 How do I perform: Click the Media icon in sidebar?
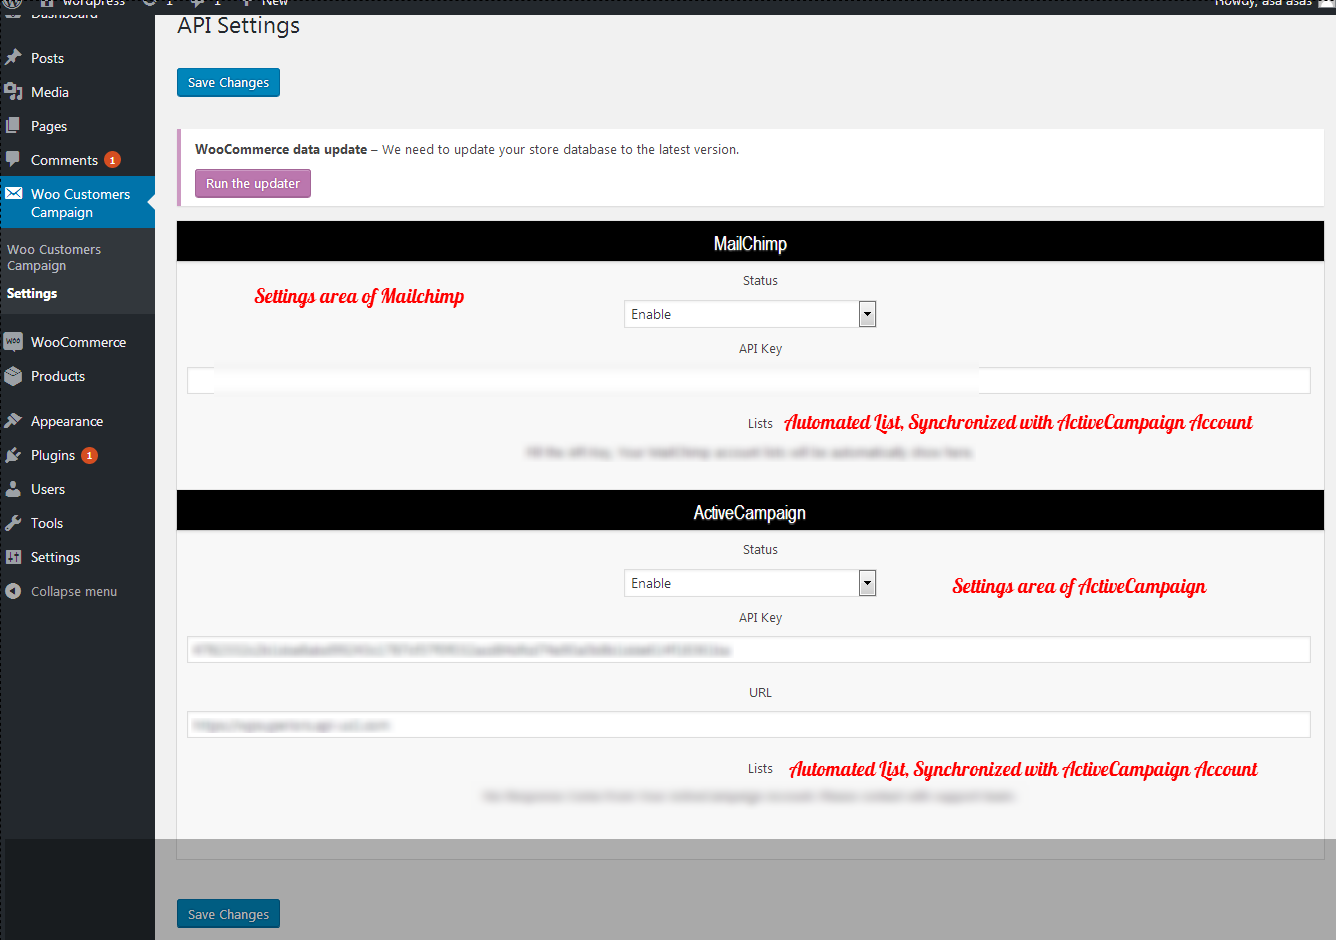[x=13, y=92]
